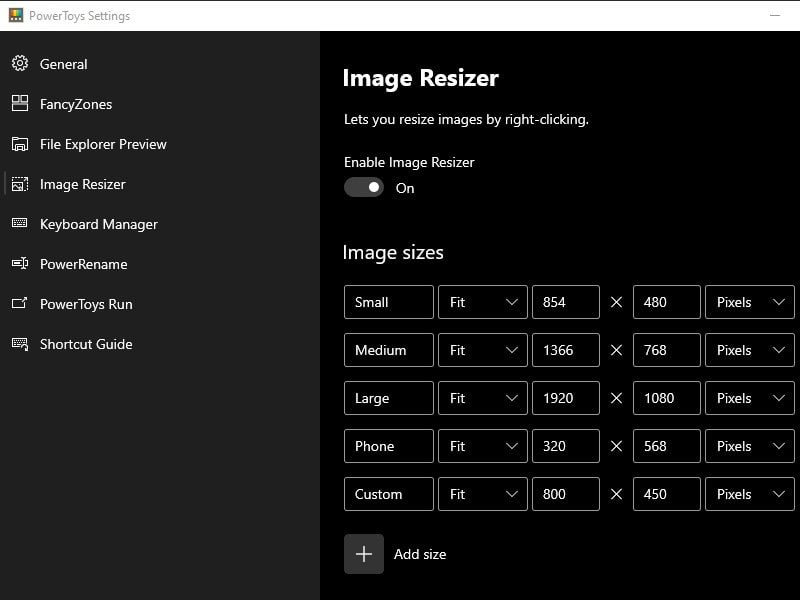Edit the Phone preset name field
This screenshot has height=600, width=800.
pyautogui.click(x=389, y=446)
